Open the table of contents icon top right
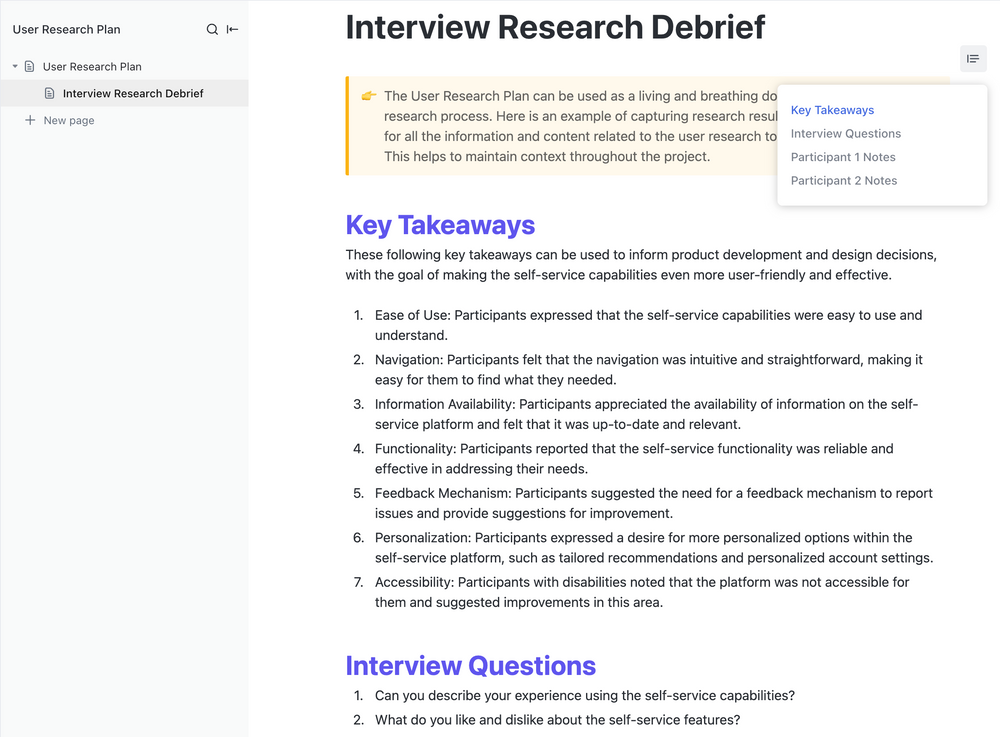1000x737 pixels. tap(973, 58)
